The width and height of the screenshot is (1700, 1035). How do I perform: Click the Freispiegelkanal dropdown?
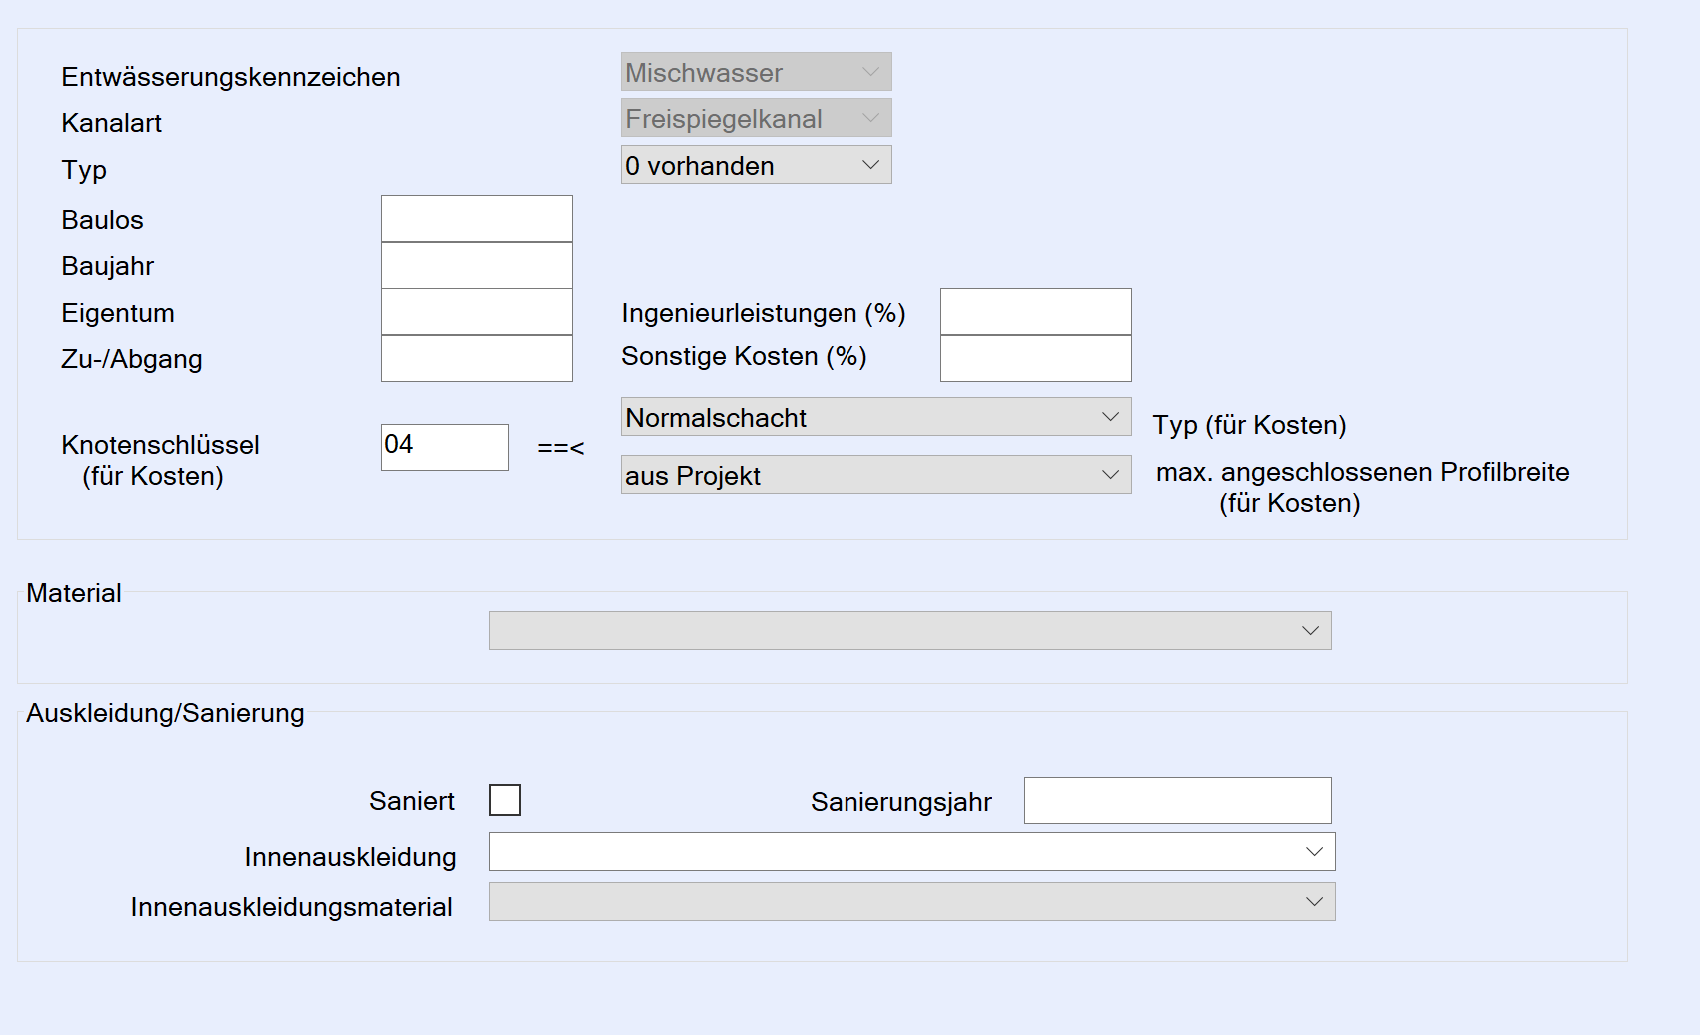pyautogui.click(x=755, y=118)
